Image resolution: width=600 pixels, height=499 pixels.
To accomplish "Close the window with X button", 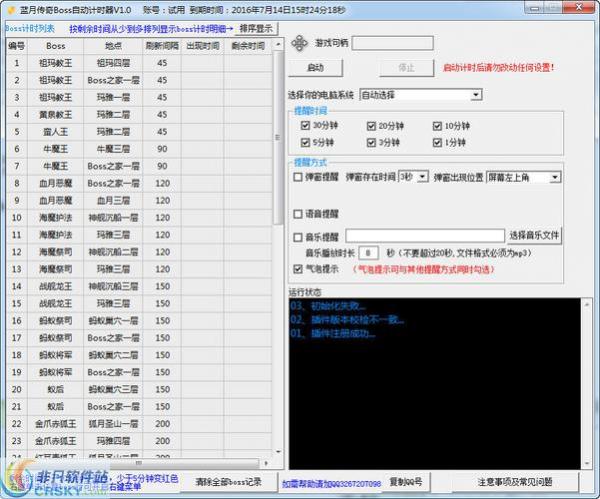I will point(579,7).
